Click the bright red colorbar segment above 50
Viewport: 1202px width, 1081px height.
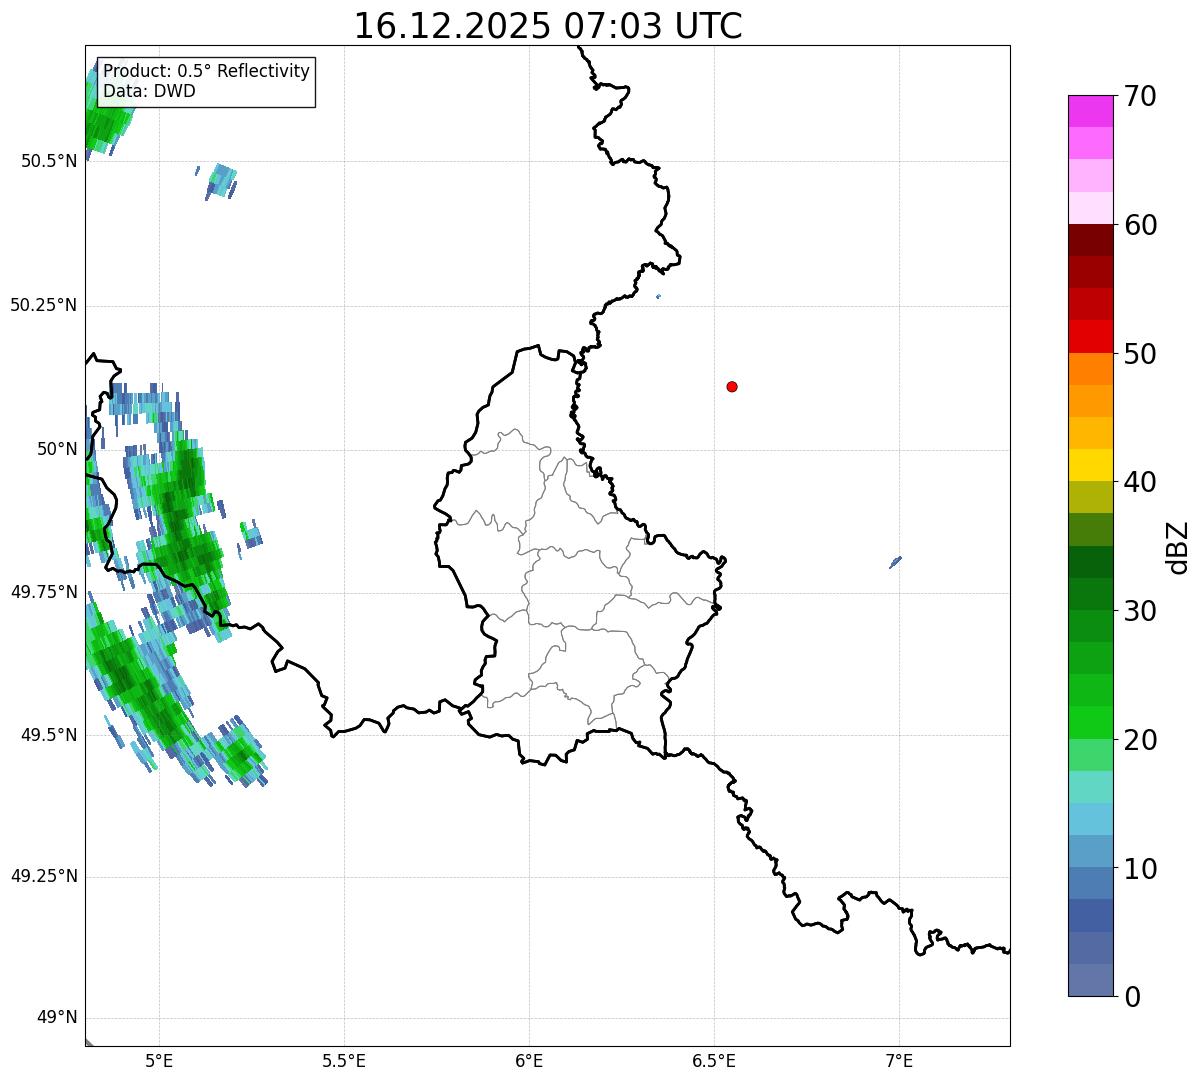click(x=1091, y=337)
